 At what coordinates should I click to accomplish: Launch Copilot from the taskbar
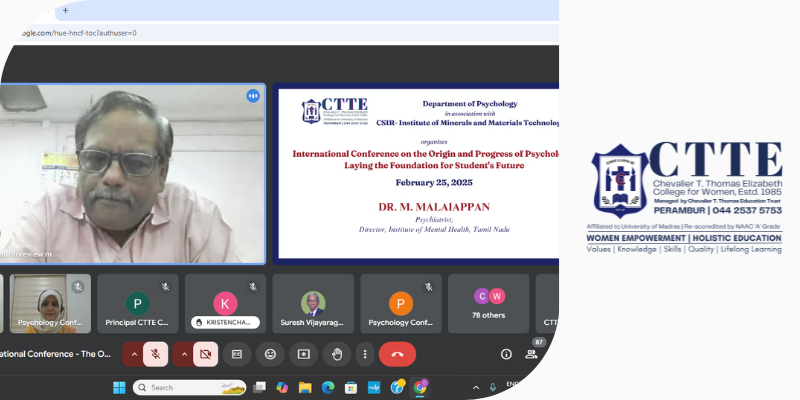coord(282,388)
